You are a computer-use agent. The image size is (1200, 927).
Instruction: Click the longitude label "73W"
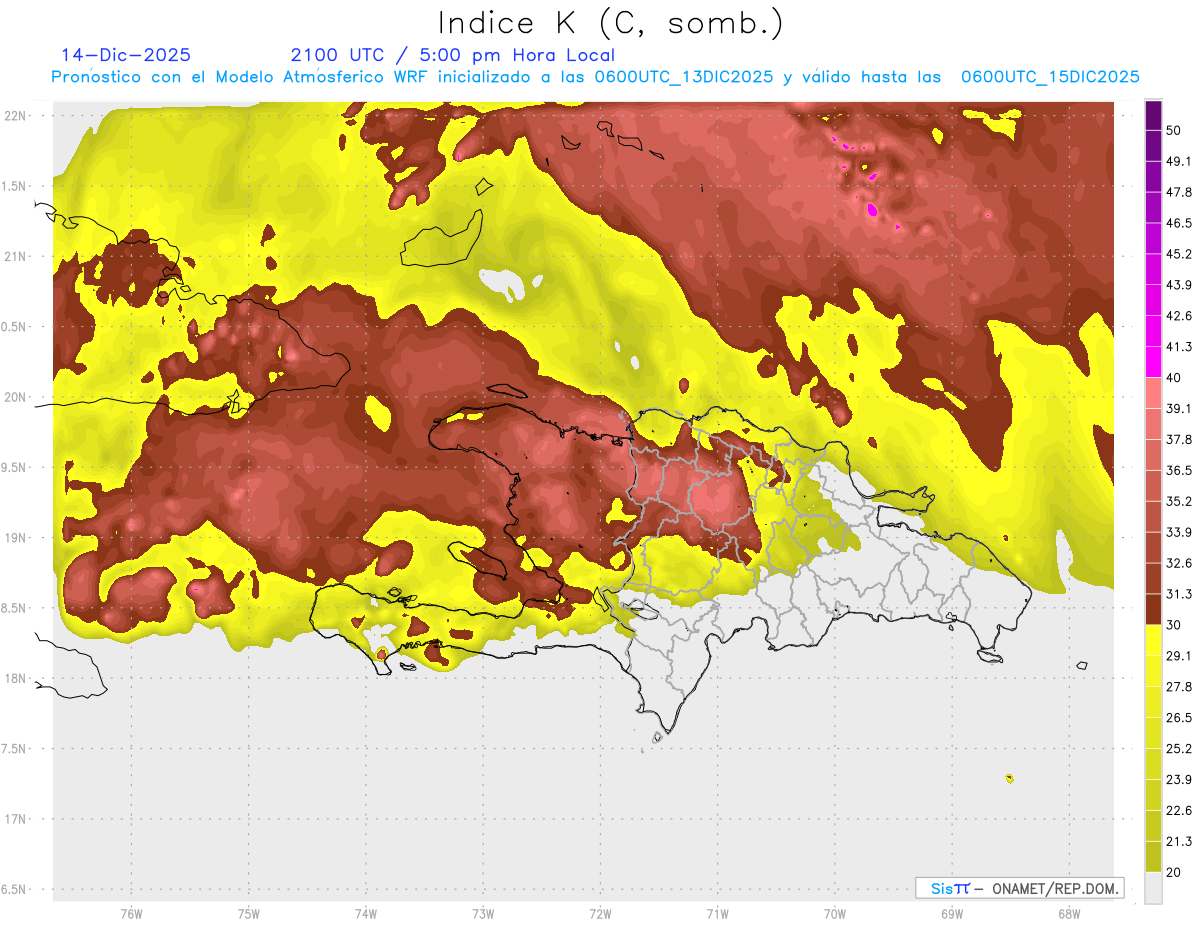[x=483, y=913]
